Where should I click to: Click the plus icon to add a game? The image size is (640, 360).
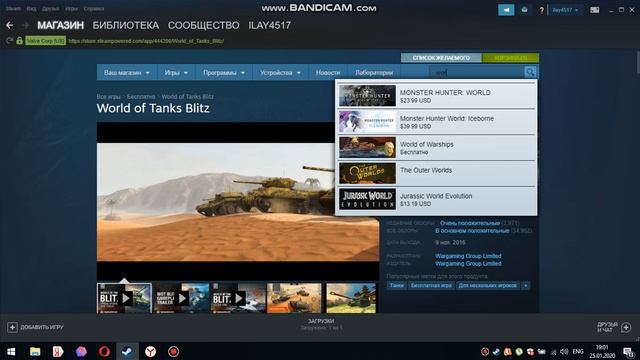pyautogui.click(x=12, y=327)
